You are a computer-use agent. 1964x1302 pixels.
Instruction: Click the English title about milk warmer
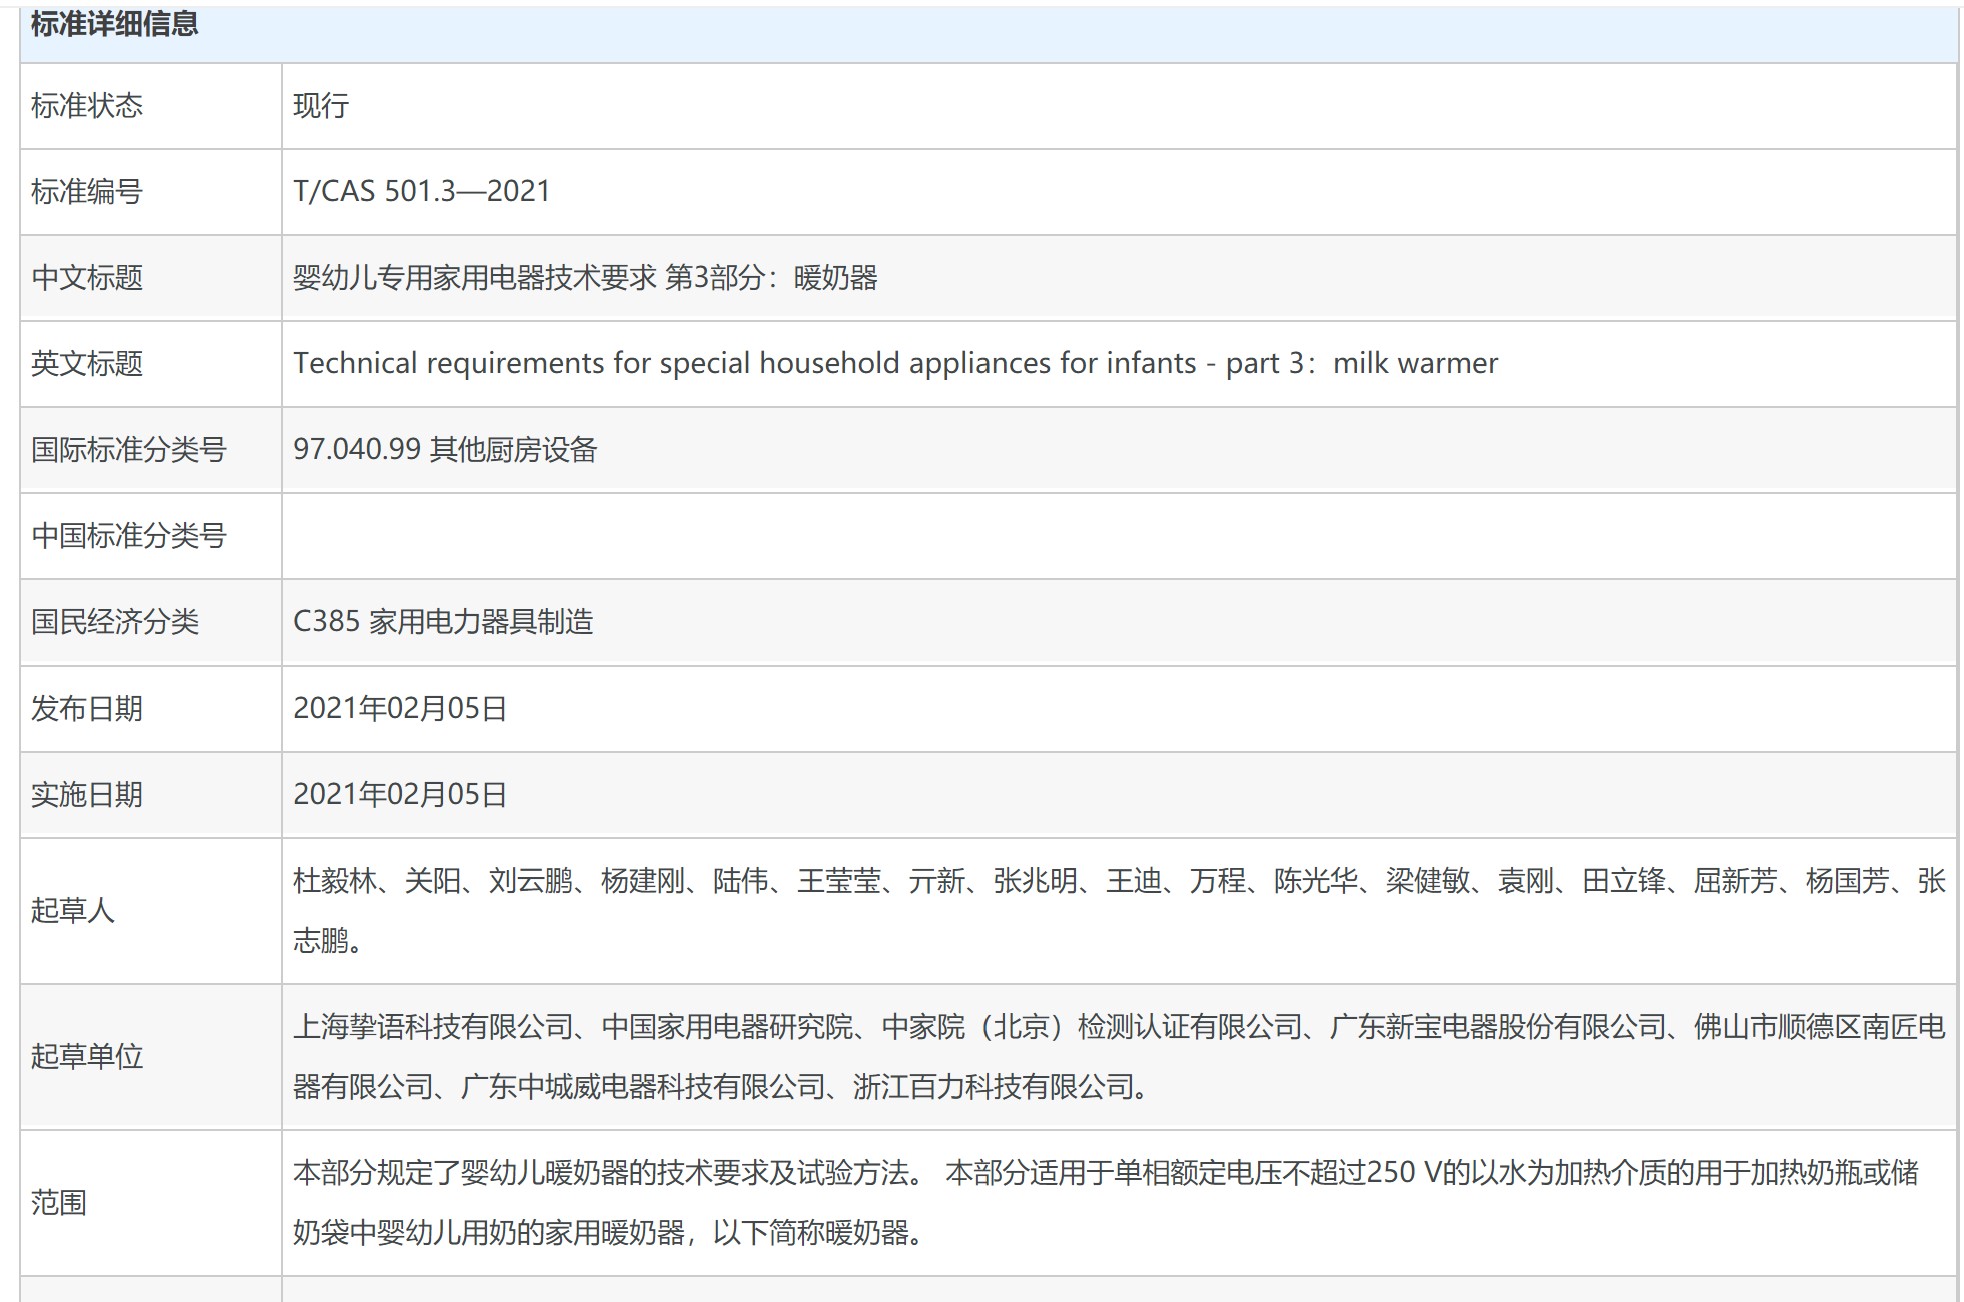(894, 363)
